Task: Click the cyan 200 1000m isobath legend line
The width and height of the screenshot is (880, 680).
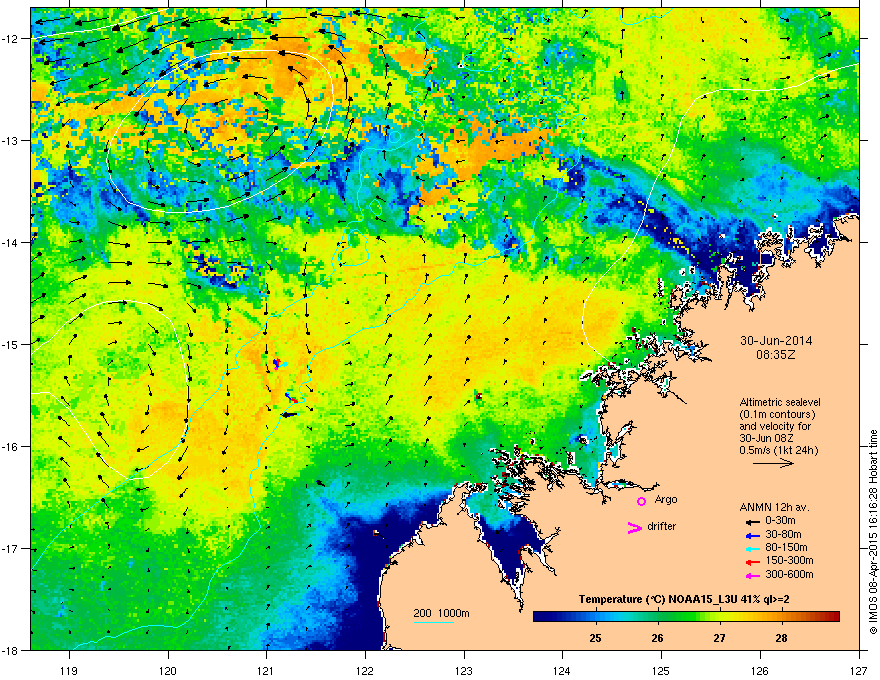Action: pyautogui.click(x=434, y=622)
